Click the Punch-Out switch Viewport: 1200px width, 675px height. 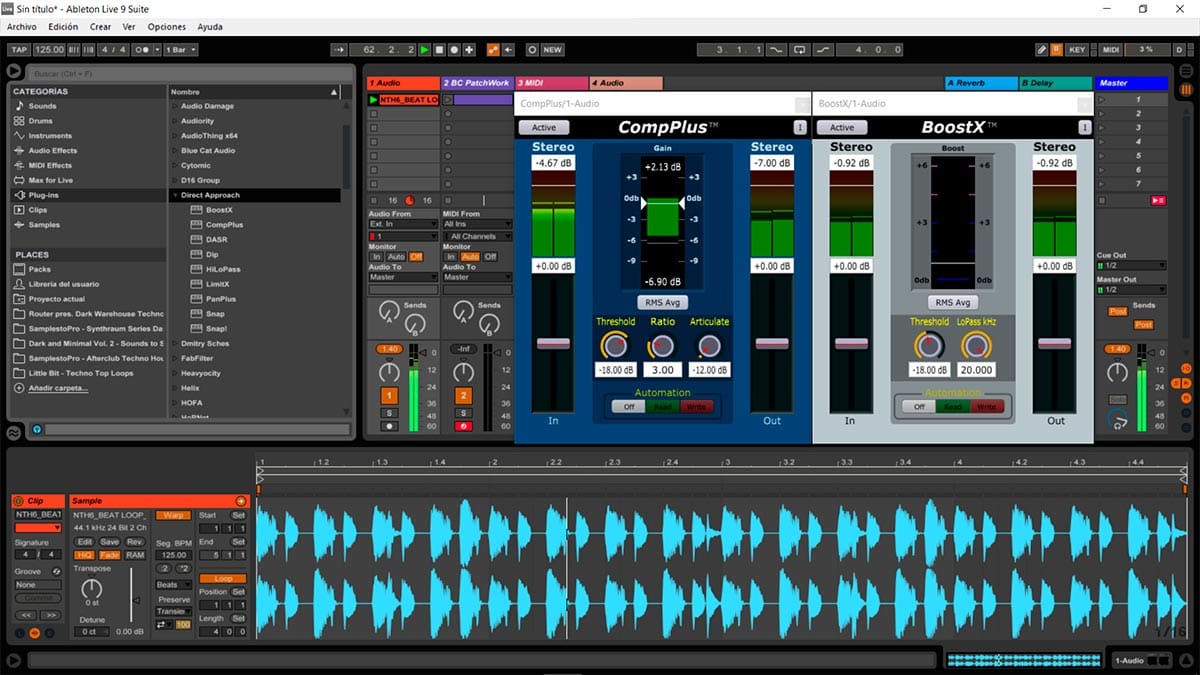coord(822,49)
